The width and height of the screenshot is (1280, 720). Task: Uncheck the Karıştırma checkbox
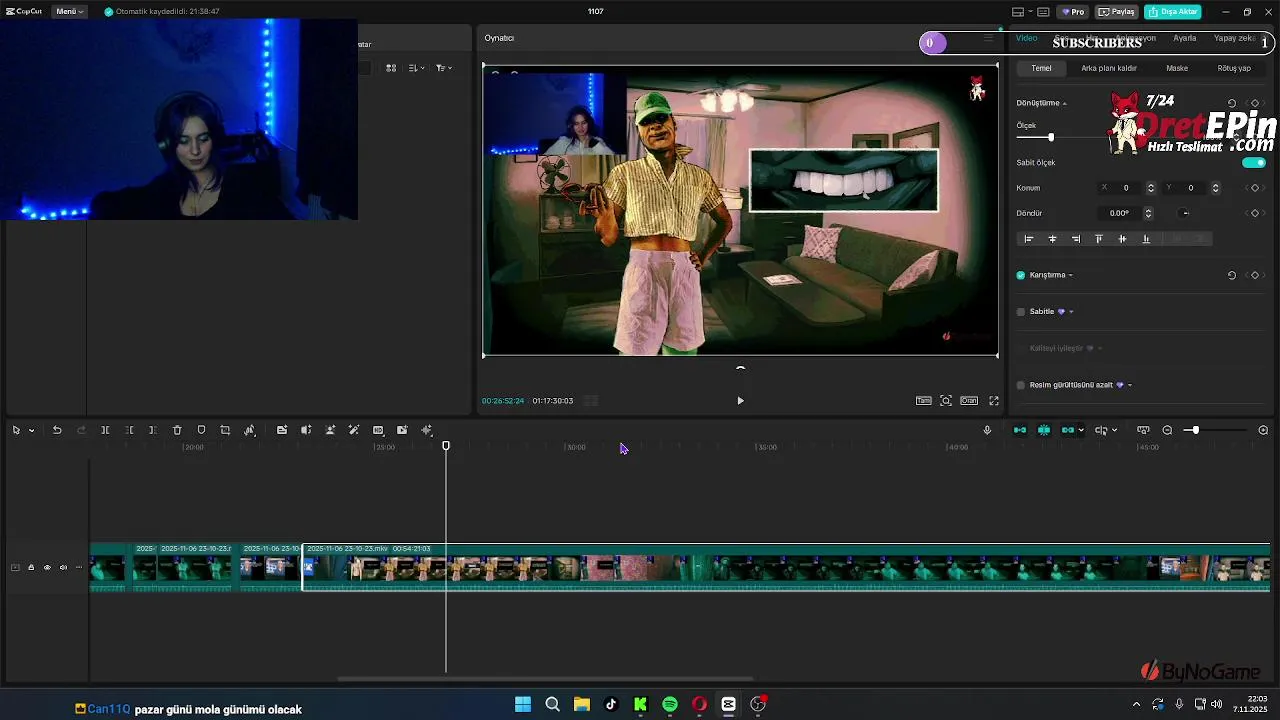[x=1021, y=275]
